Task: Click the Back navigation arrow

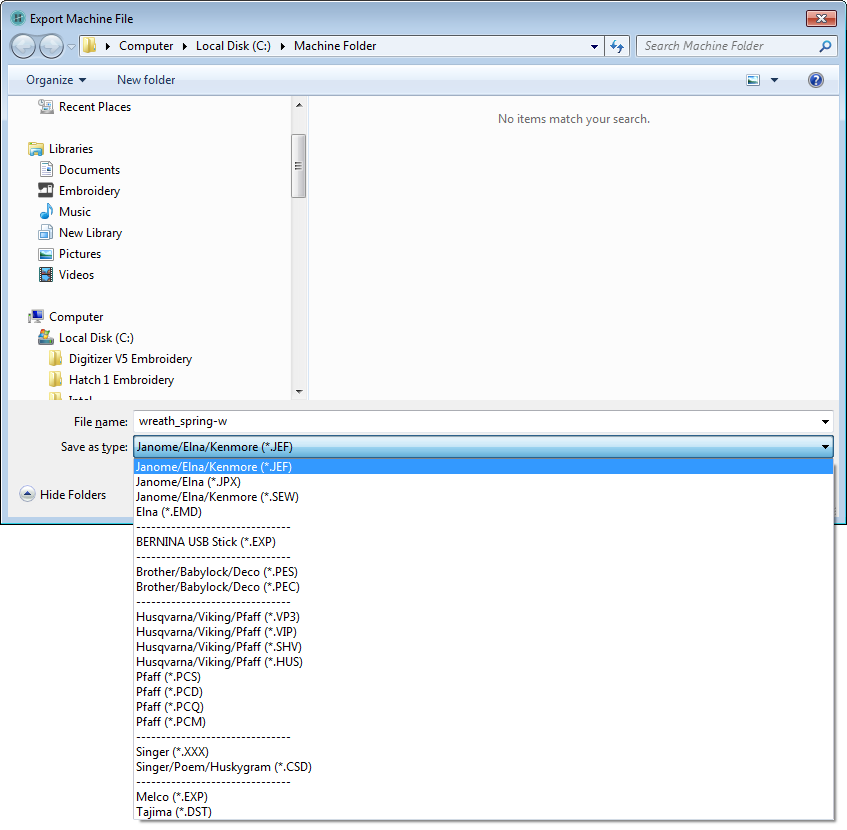Action: (23, 46)
